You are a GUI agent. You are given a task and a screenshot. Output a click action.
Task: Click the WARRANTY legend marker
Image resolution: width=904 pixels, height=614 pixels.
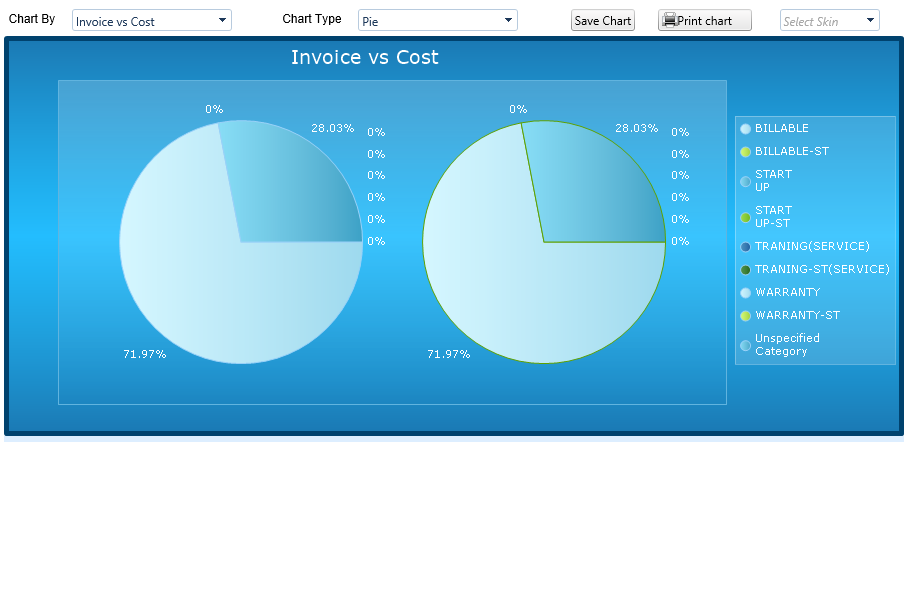point(745,293)
